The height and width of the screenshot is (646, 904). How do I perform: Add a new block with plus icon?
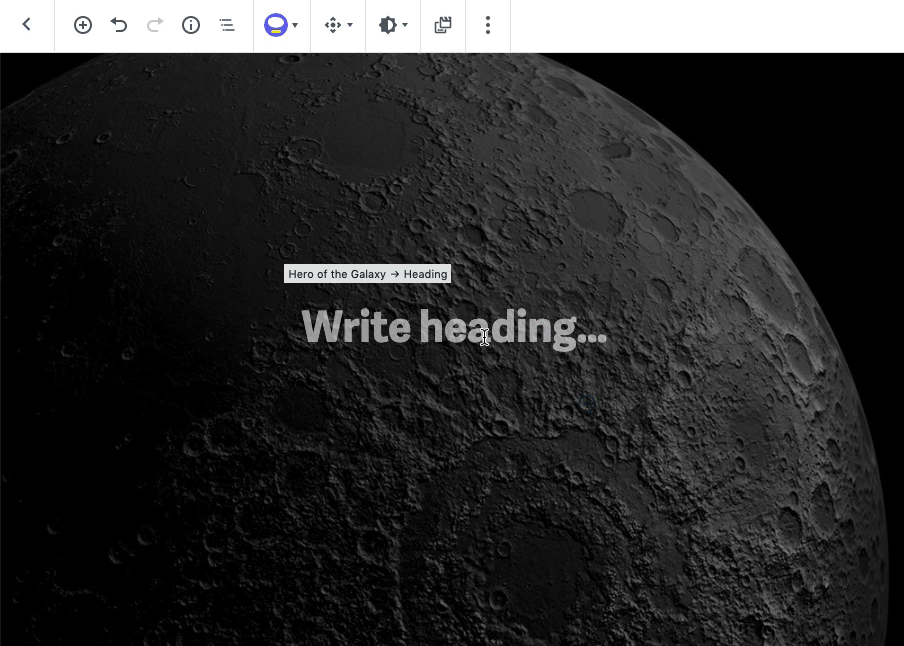click(83, 25)
